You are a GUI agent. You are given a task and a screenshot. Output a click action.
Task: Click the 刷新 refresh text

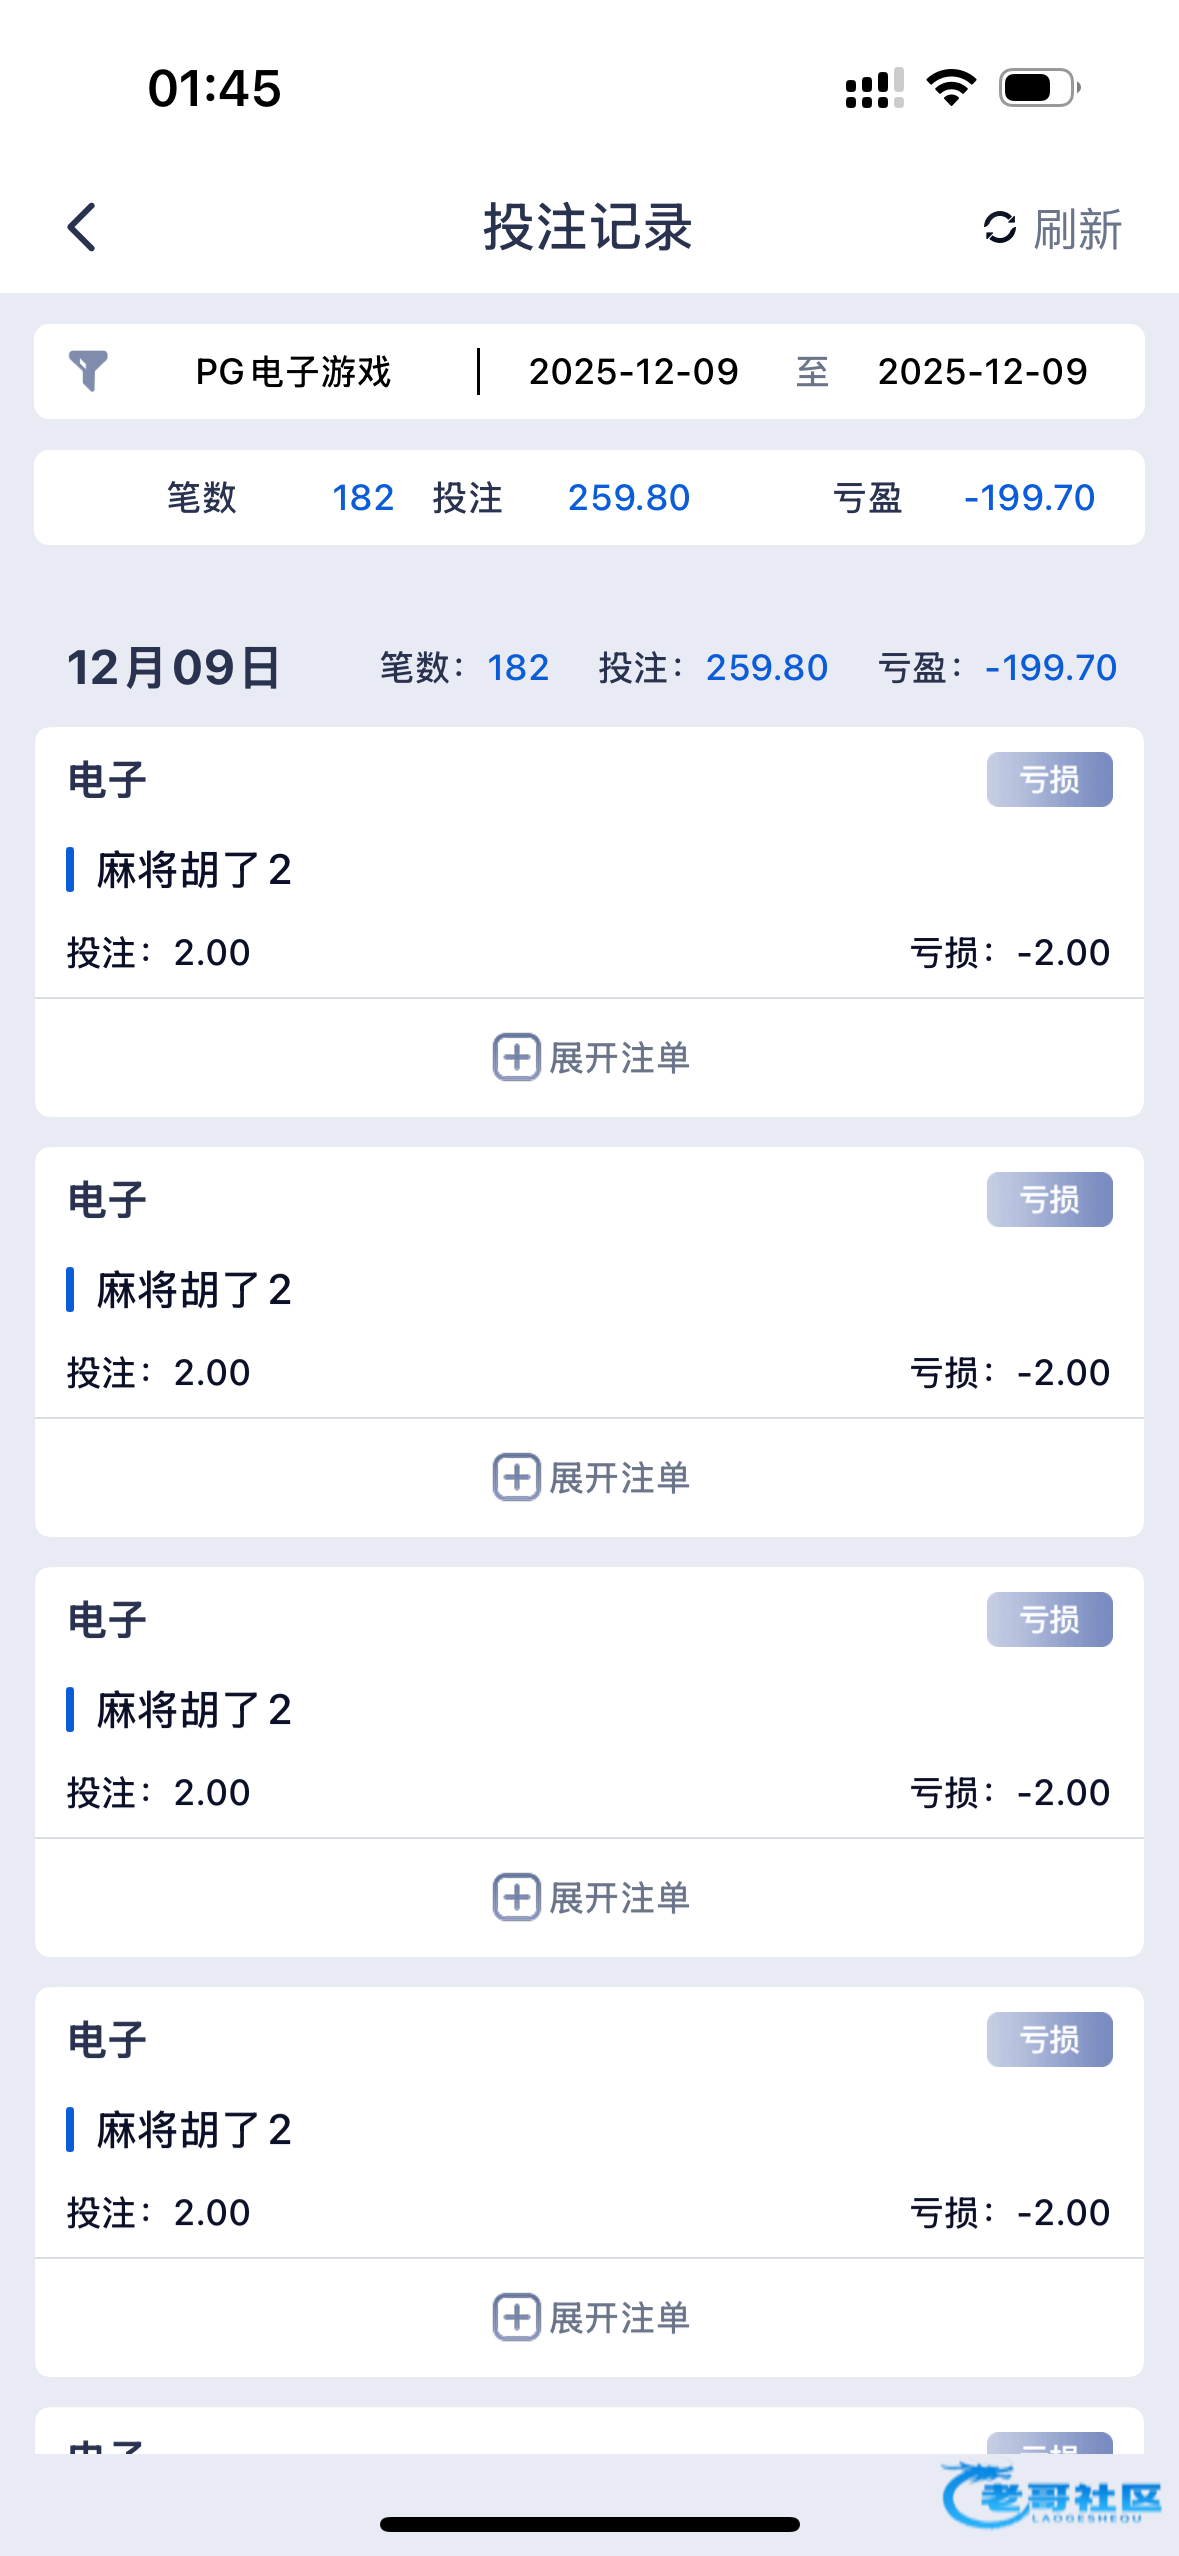click(1077, 229)
